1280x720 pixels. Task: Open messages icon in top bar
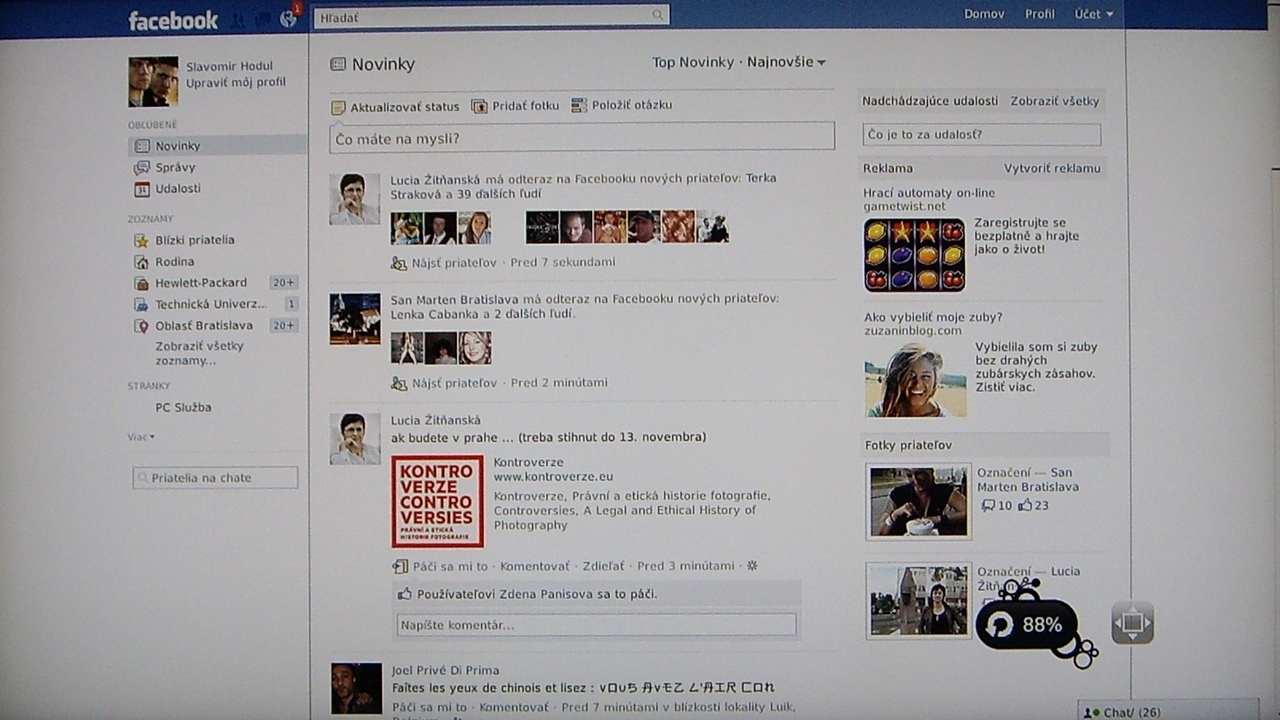tap(263, 19)
